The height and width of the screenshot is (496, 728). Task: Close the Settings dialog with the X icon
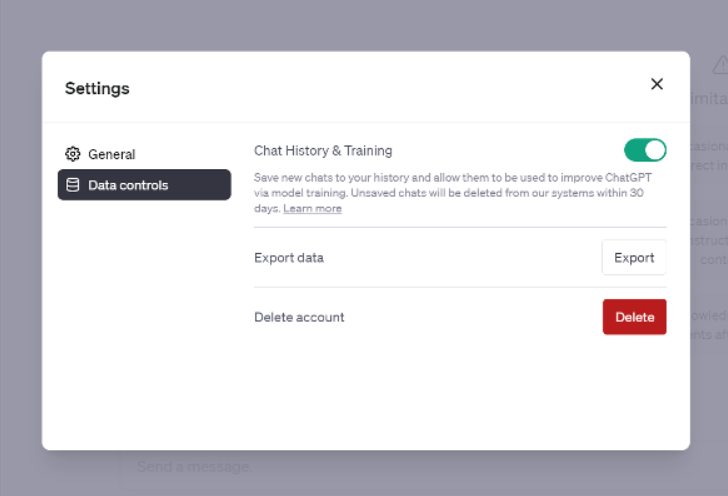(656, 84)
